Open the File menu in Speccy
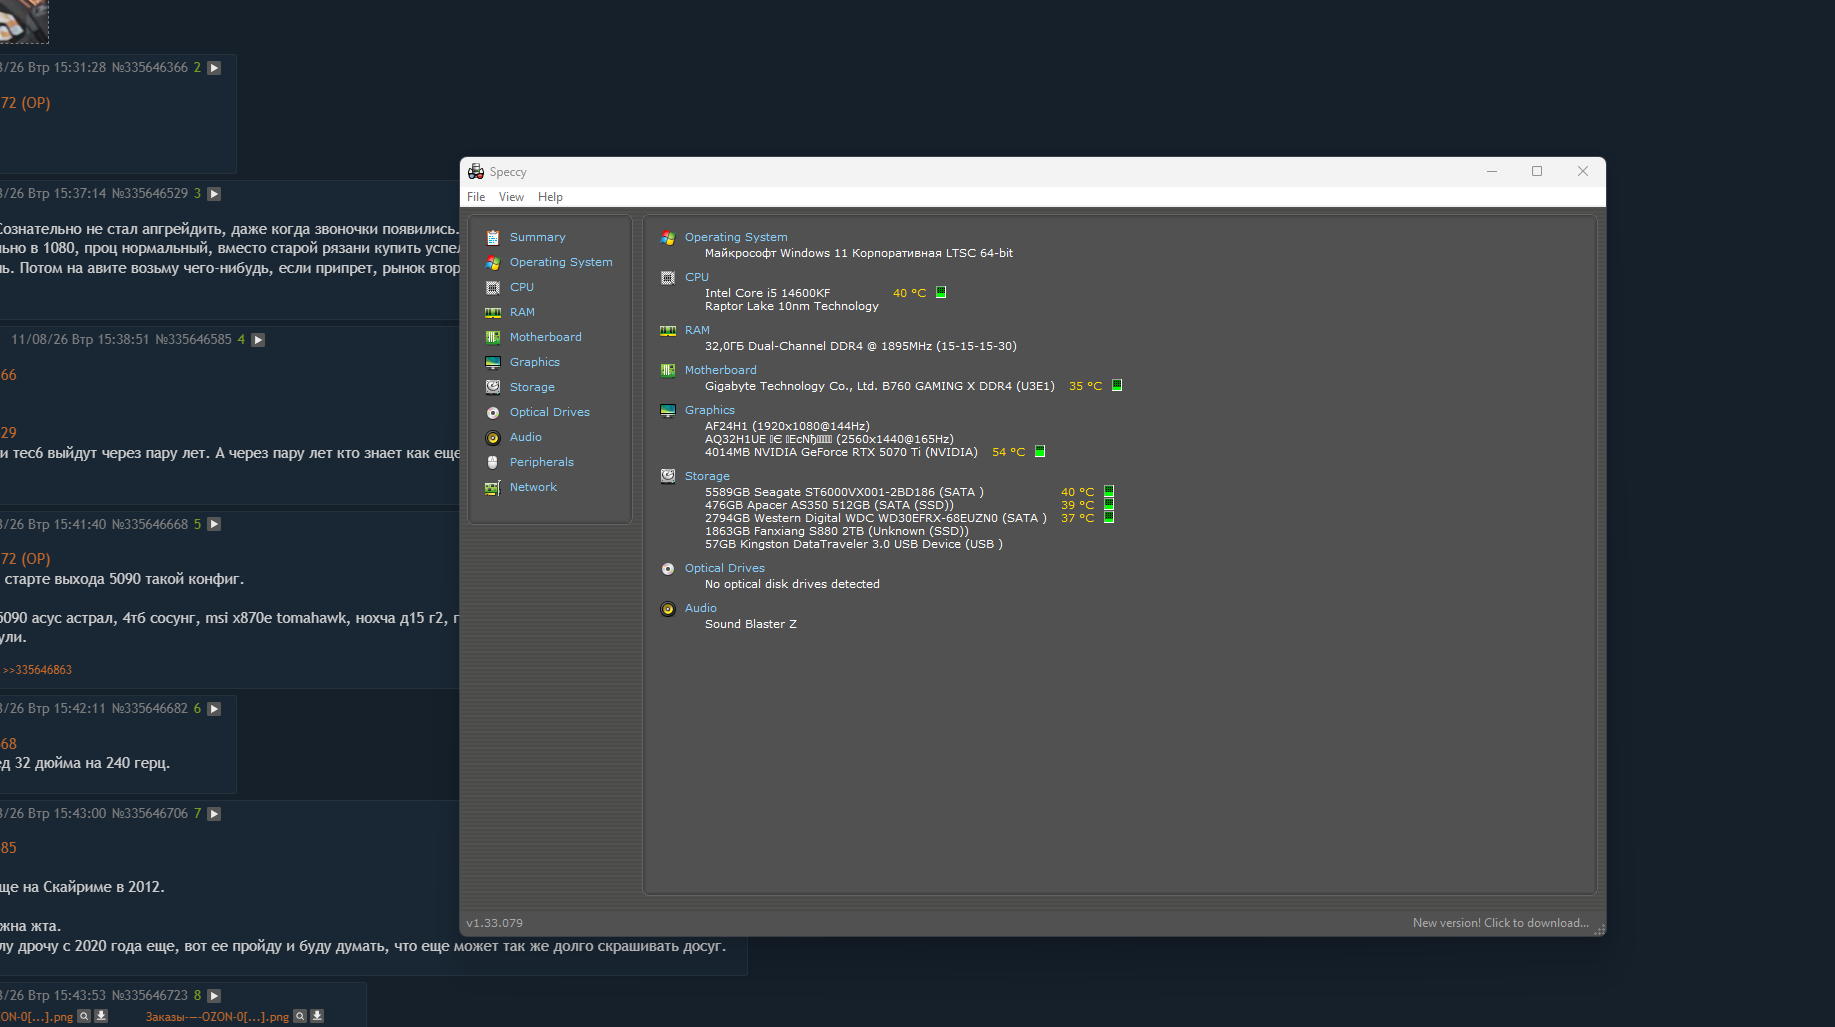Viewport: 1835px width, 1027px height. click(476, 197)
